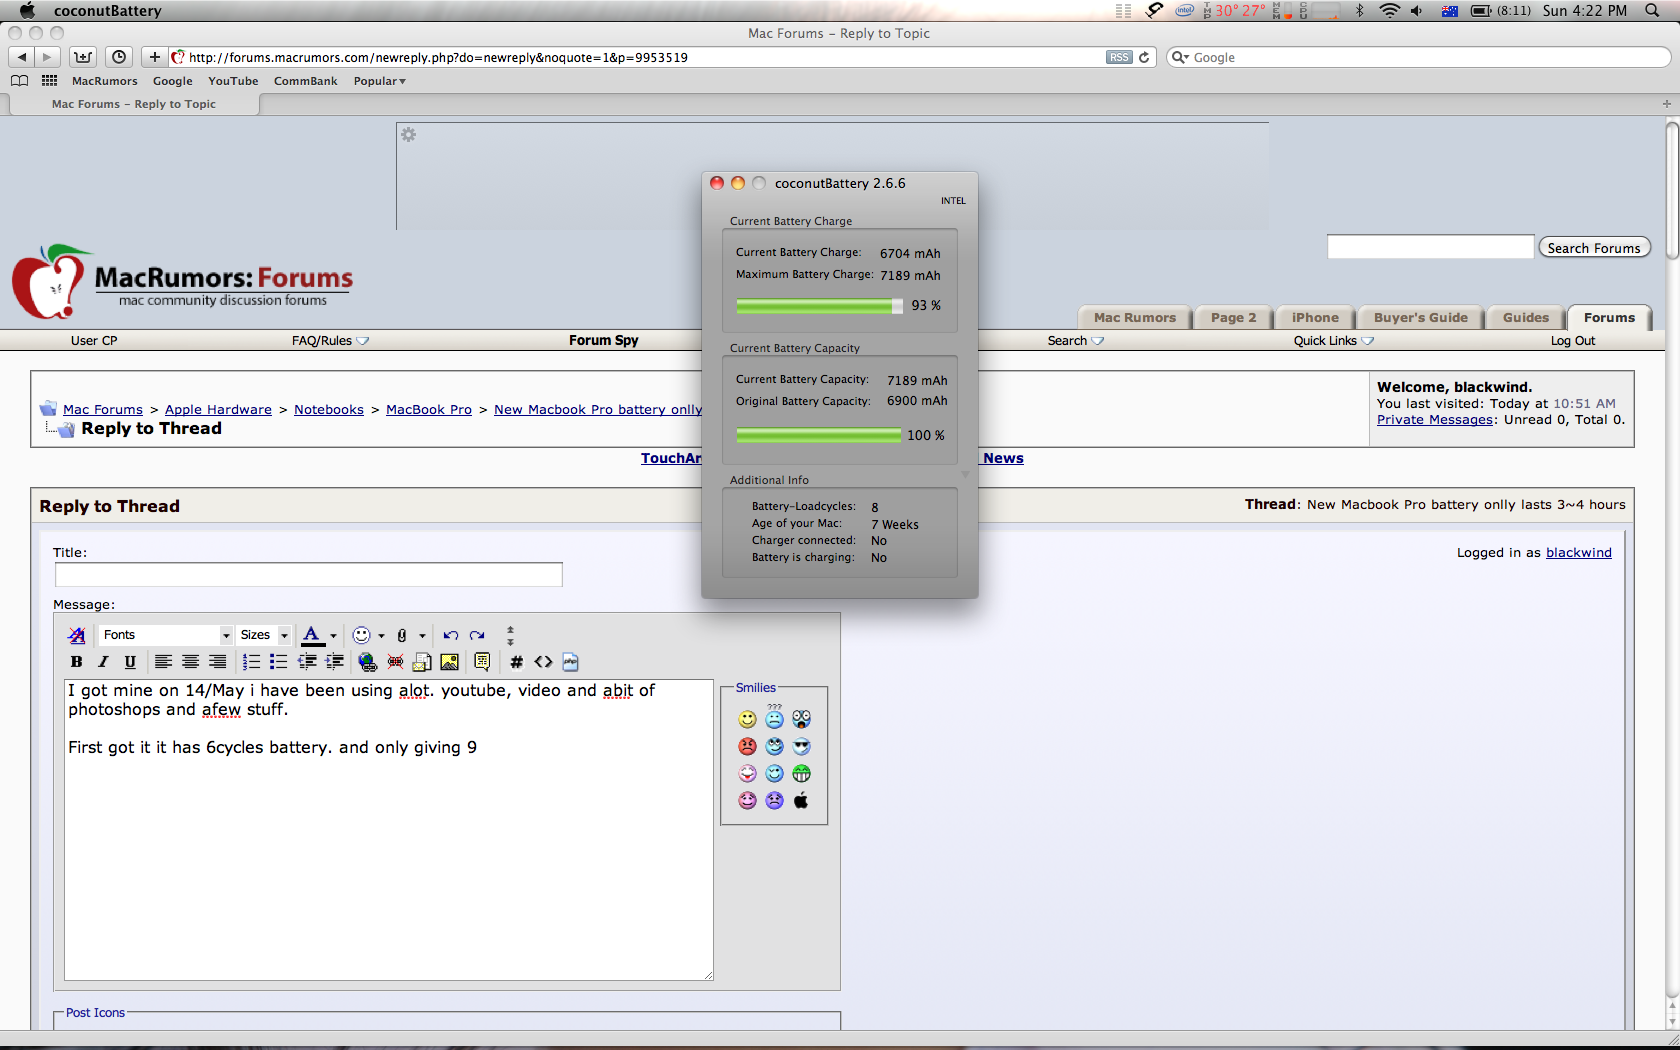Viewport: 1680px width, 1050px height.
Task: Open smilies dropdown arrow in toolbar
Action: click(x=381, y=636)
